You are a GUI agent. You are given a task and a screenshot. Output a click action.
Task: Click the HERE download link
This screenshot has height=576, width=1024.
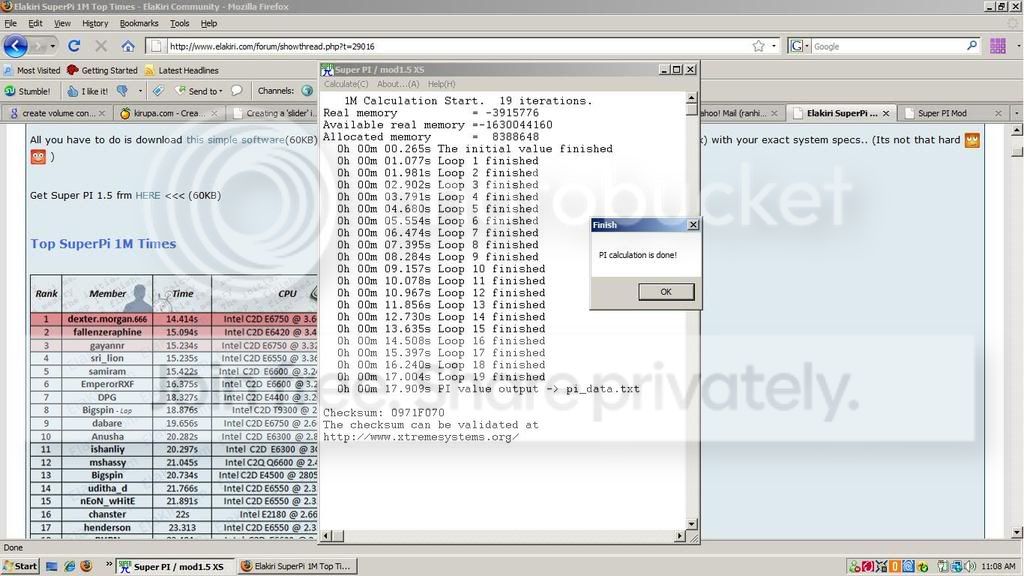tap(148, 195)
